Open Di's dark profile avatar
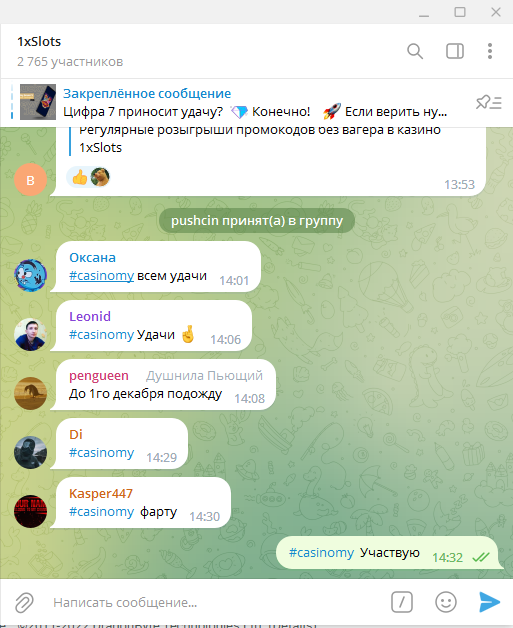The width and height of the screenshot is (513, 628). 30,453
